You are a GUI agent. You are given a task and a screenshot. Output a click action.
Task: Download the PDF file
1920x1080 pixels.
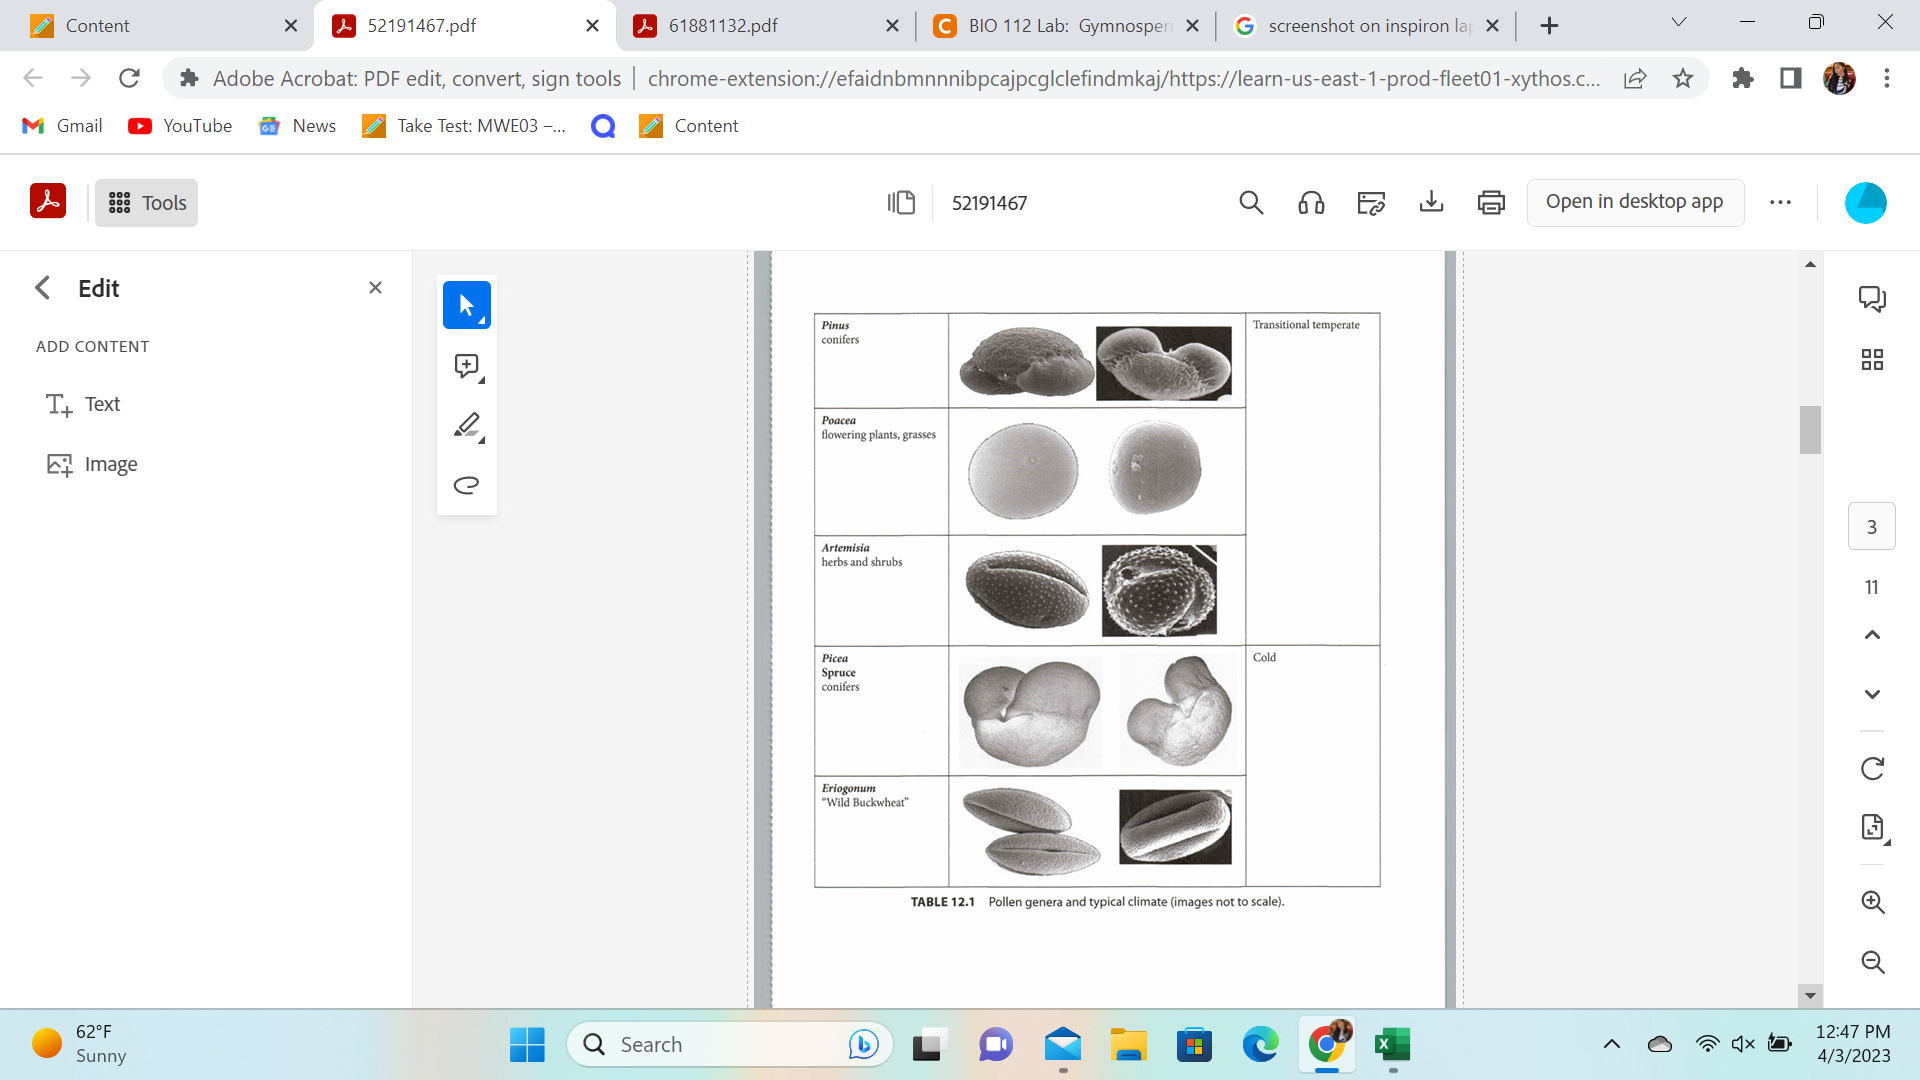pyautogui.click(x=1431, y=203)
